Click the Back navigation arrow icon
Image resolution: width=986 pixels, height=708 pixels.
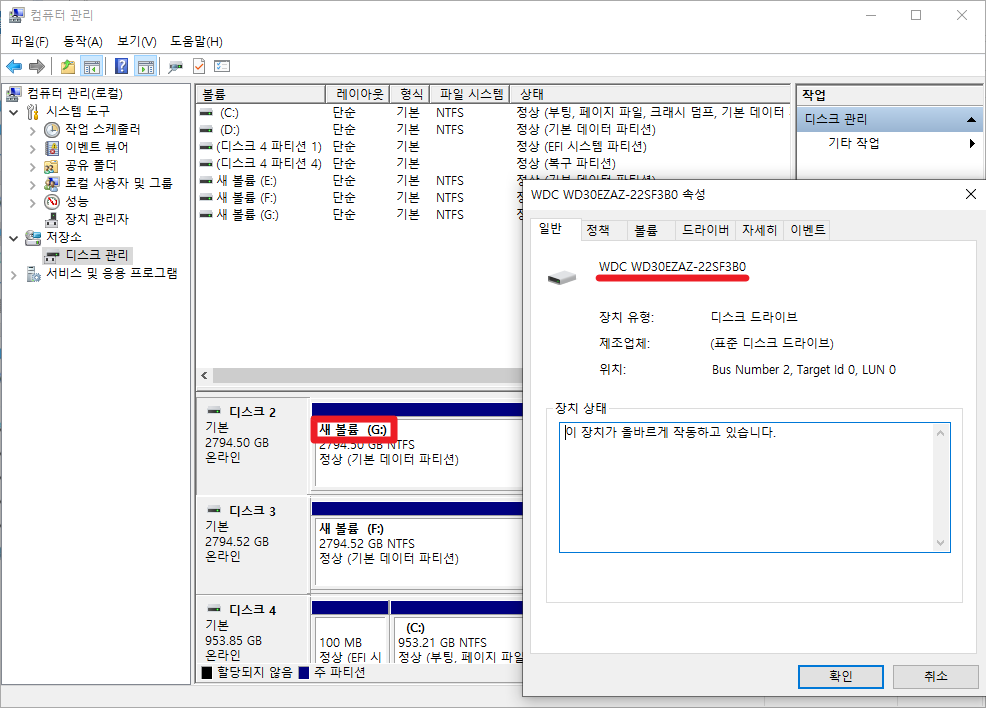13,66
